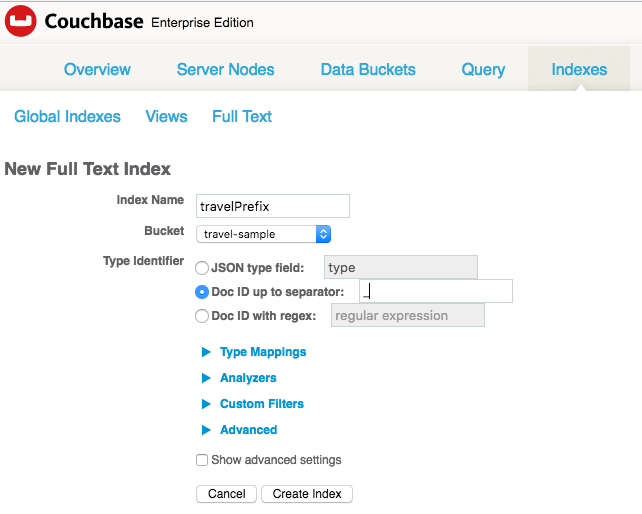This screenshot has width=642, height=514.
Task: Click the Couchbase logo icon
Action: (20, 21)
